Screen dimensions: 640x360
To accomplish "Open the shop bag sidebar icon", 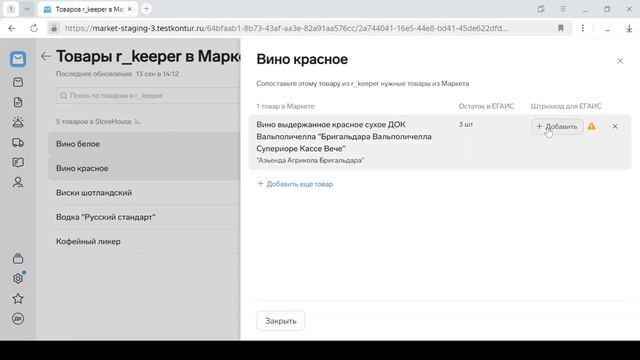I will point(18,258).
